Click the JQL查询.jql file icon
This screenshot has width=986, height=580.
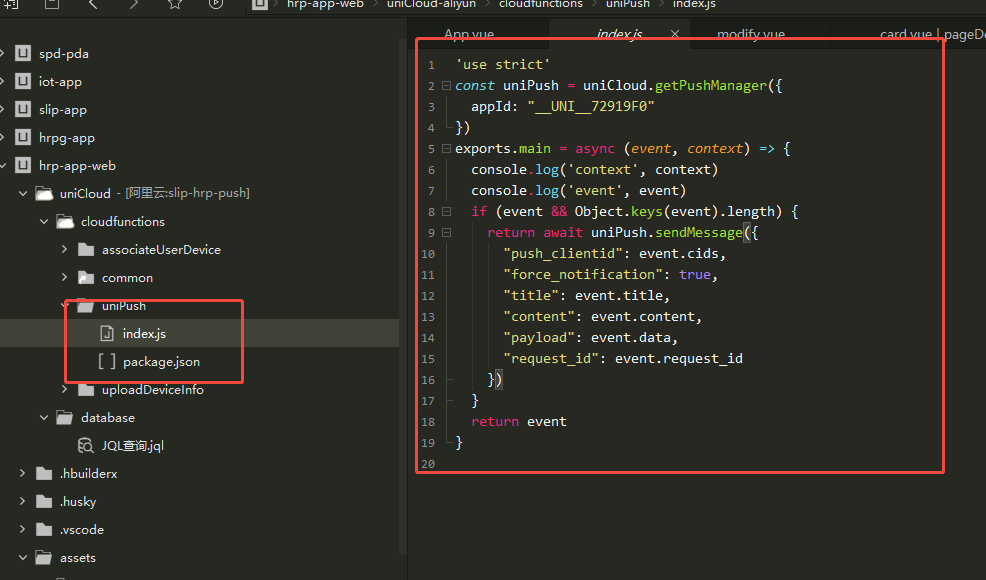click(86, 446)
